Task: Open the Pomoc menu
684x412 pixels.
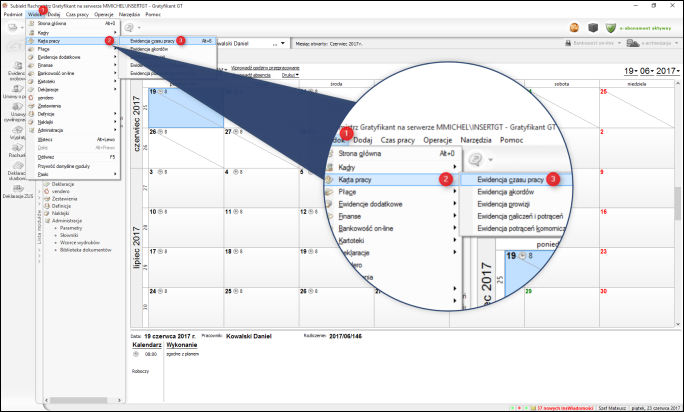Action: (153, 14)
